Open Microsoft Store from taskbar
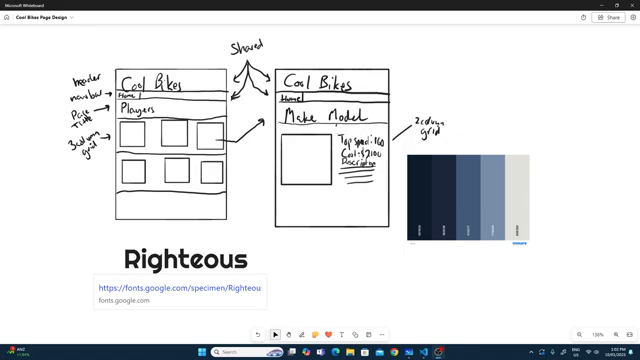This screenshot has width=640, height=360. click(365, 352)
